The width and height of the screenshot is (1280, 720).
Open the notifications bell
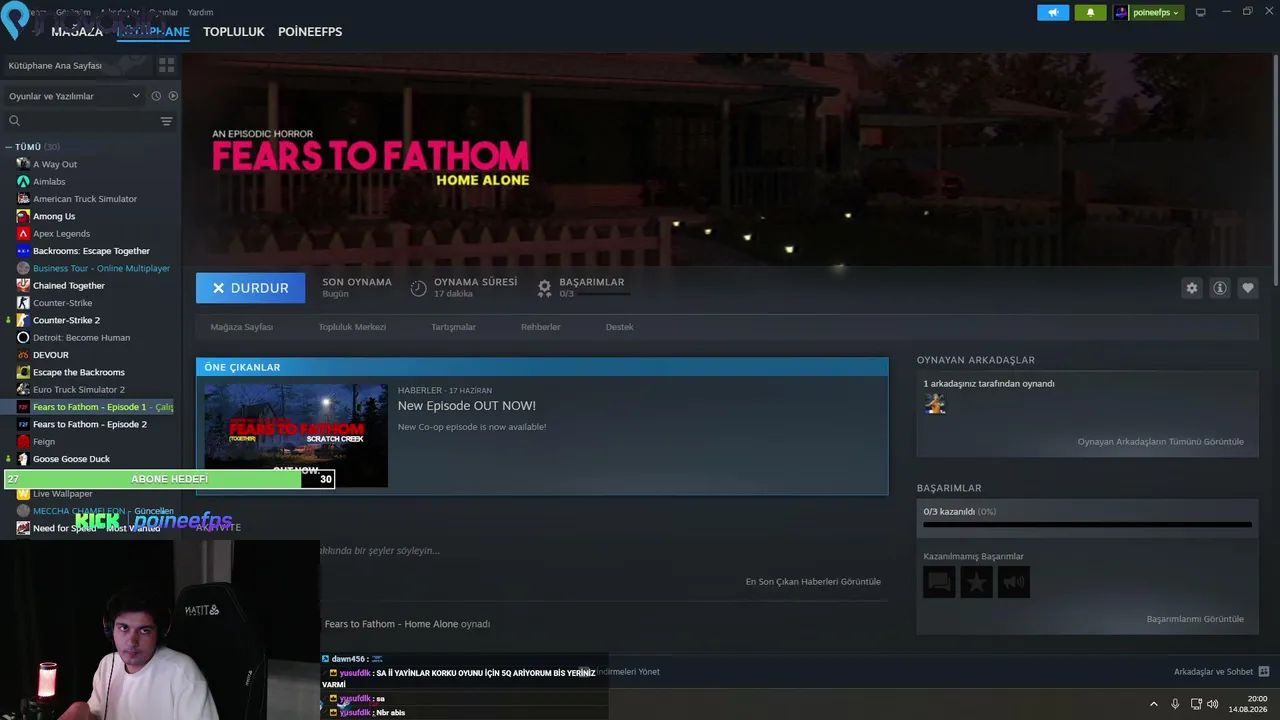(x=1090, y=12)
